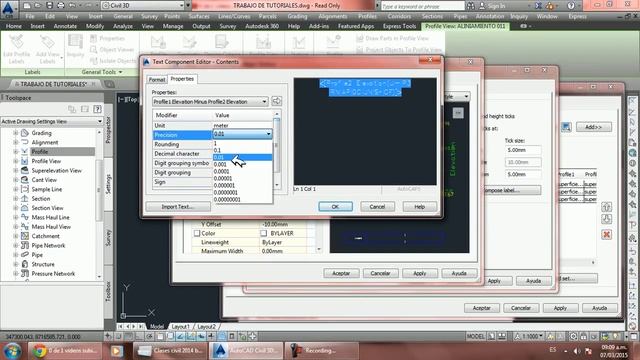
Task: Click the Catchment tree node icon
Action: (24, 236)
